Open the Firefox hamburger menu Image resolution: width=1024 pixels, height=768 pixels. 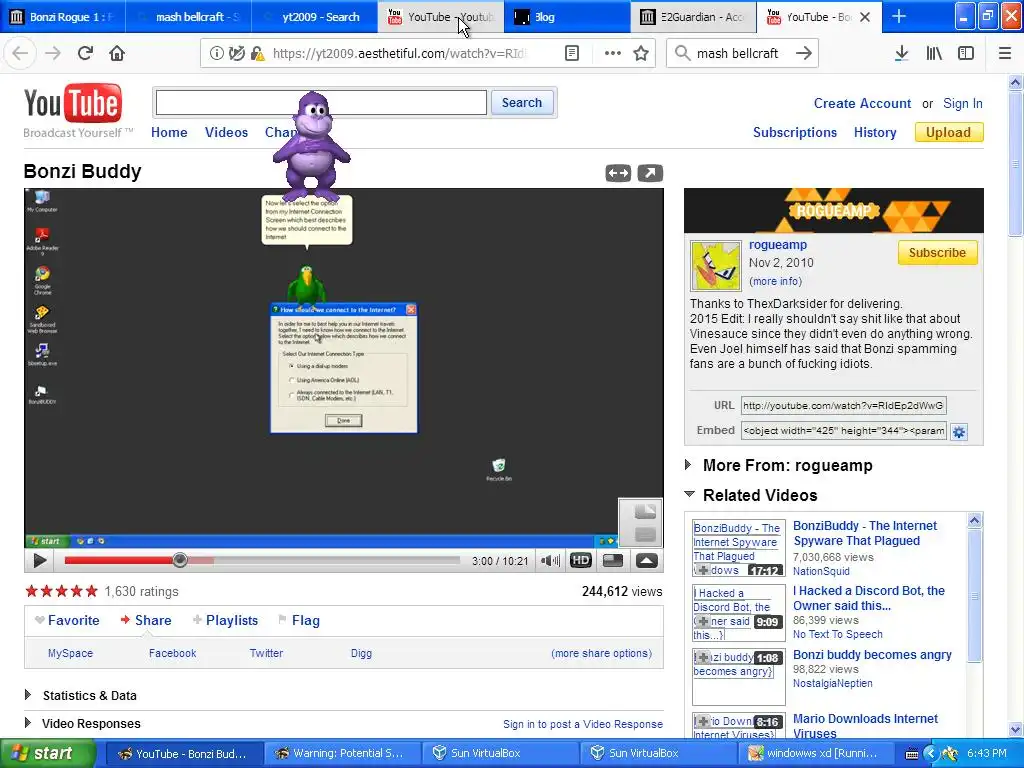pos(1004,53)
